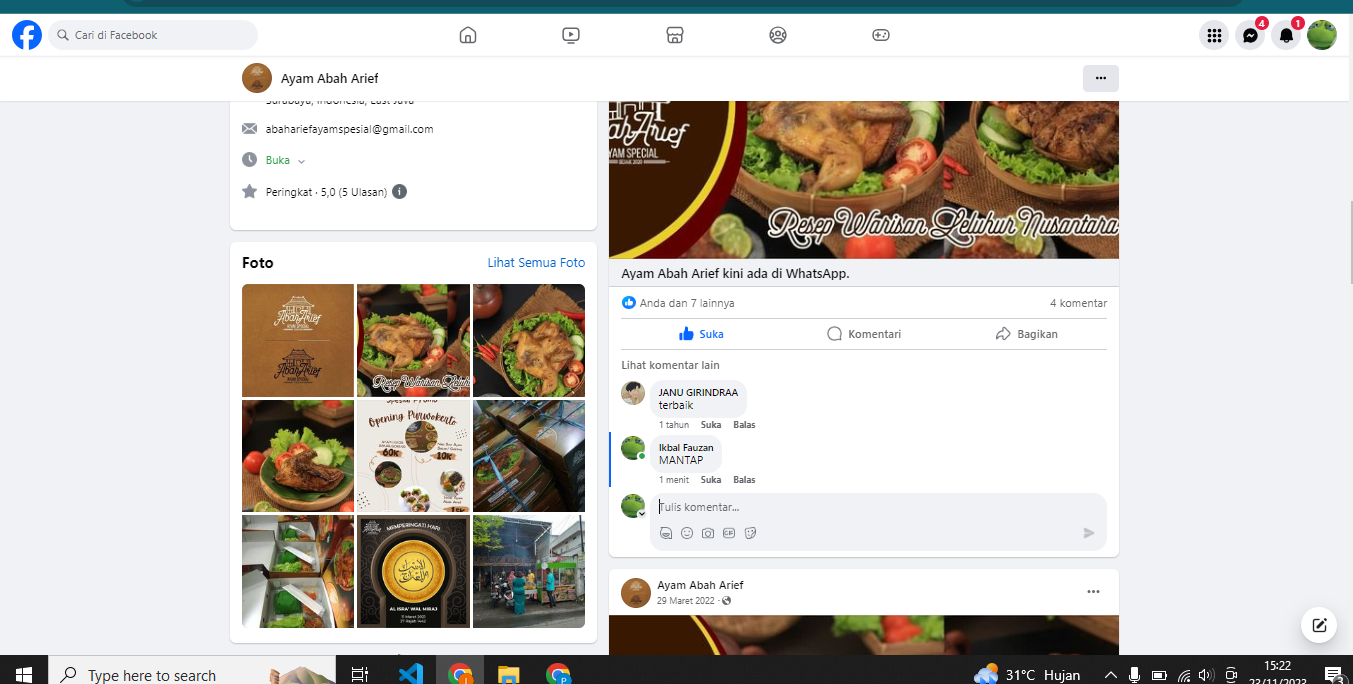The width and height of the screenshot is (1353, 684).
Task: Show hidden system tray icons chevron
Action: click(x=1110, y=674)
